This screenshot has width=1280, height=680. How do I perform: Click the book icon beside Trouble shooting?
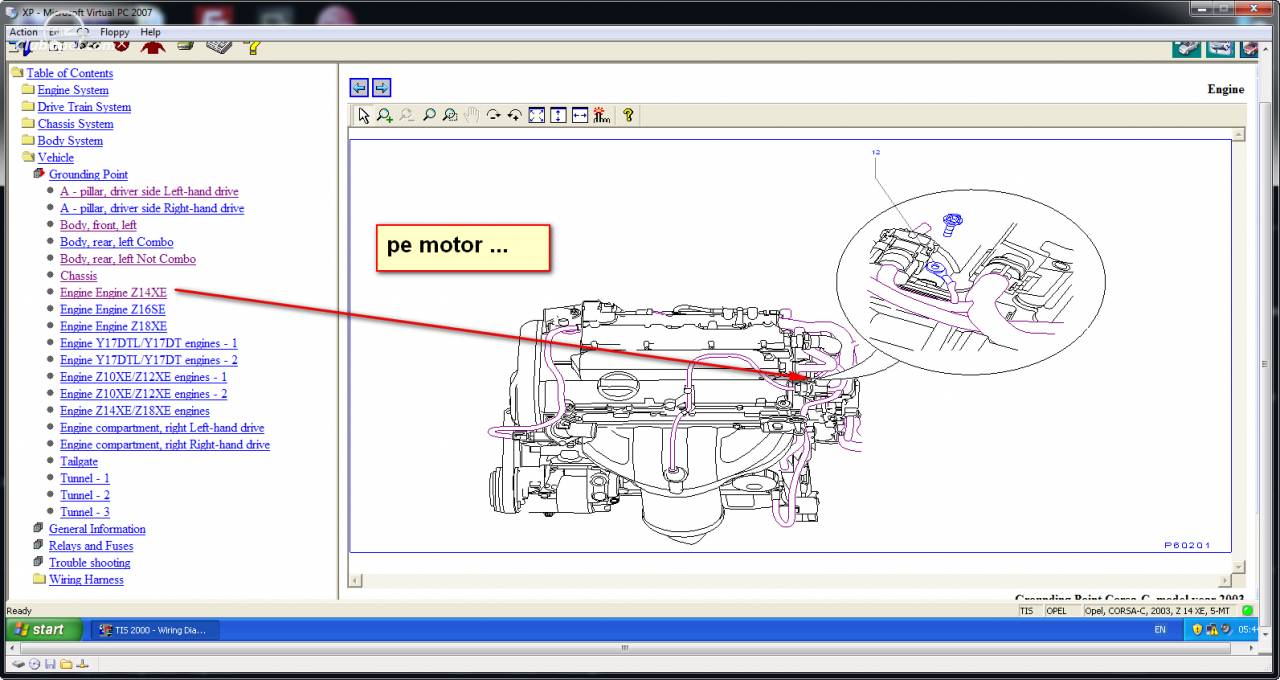point(39,563)
